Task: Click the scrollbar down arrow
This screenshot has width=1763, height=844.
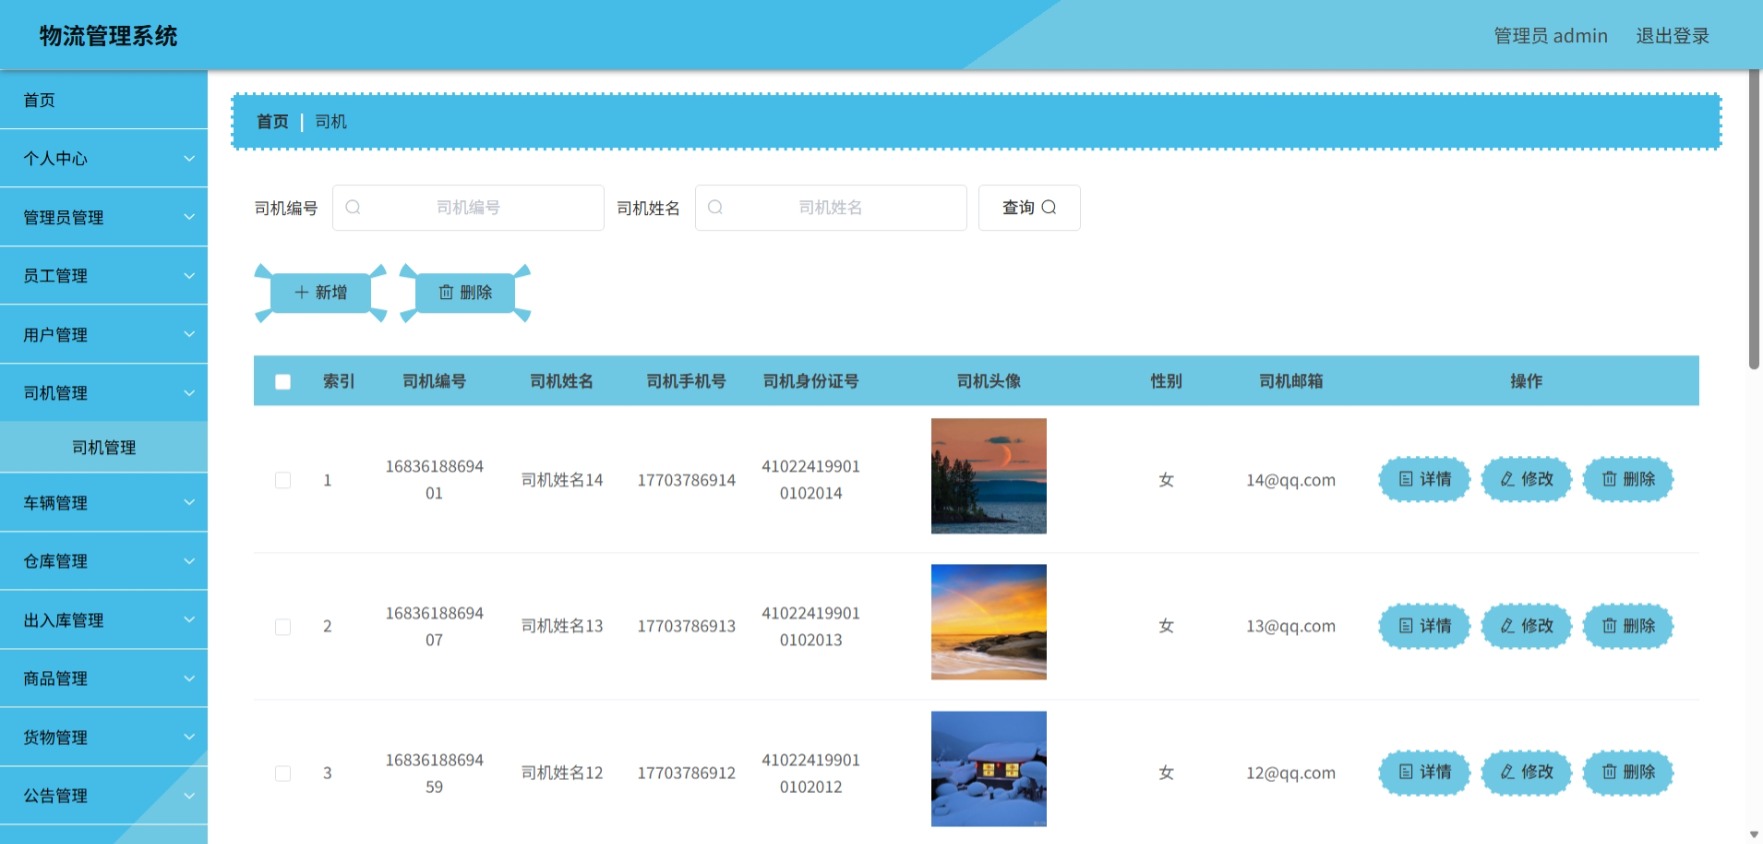Action: click(1753, 834)
